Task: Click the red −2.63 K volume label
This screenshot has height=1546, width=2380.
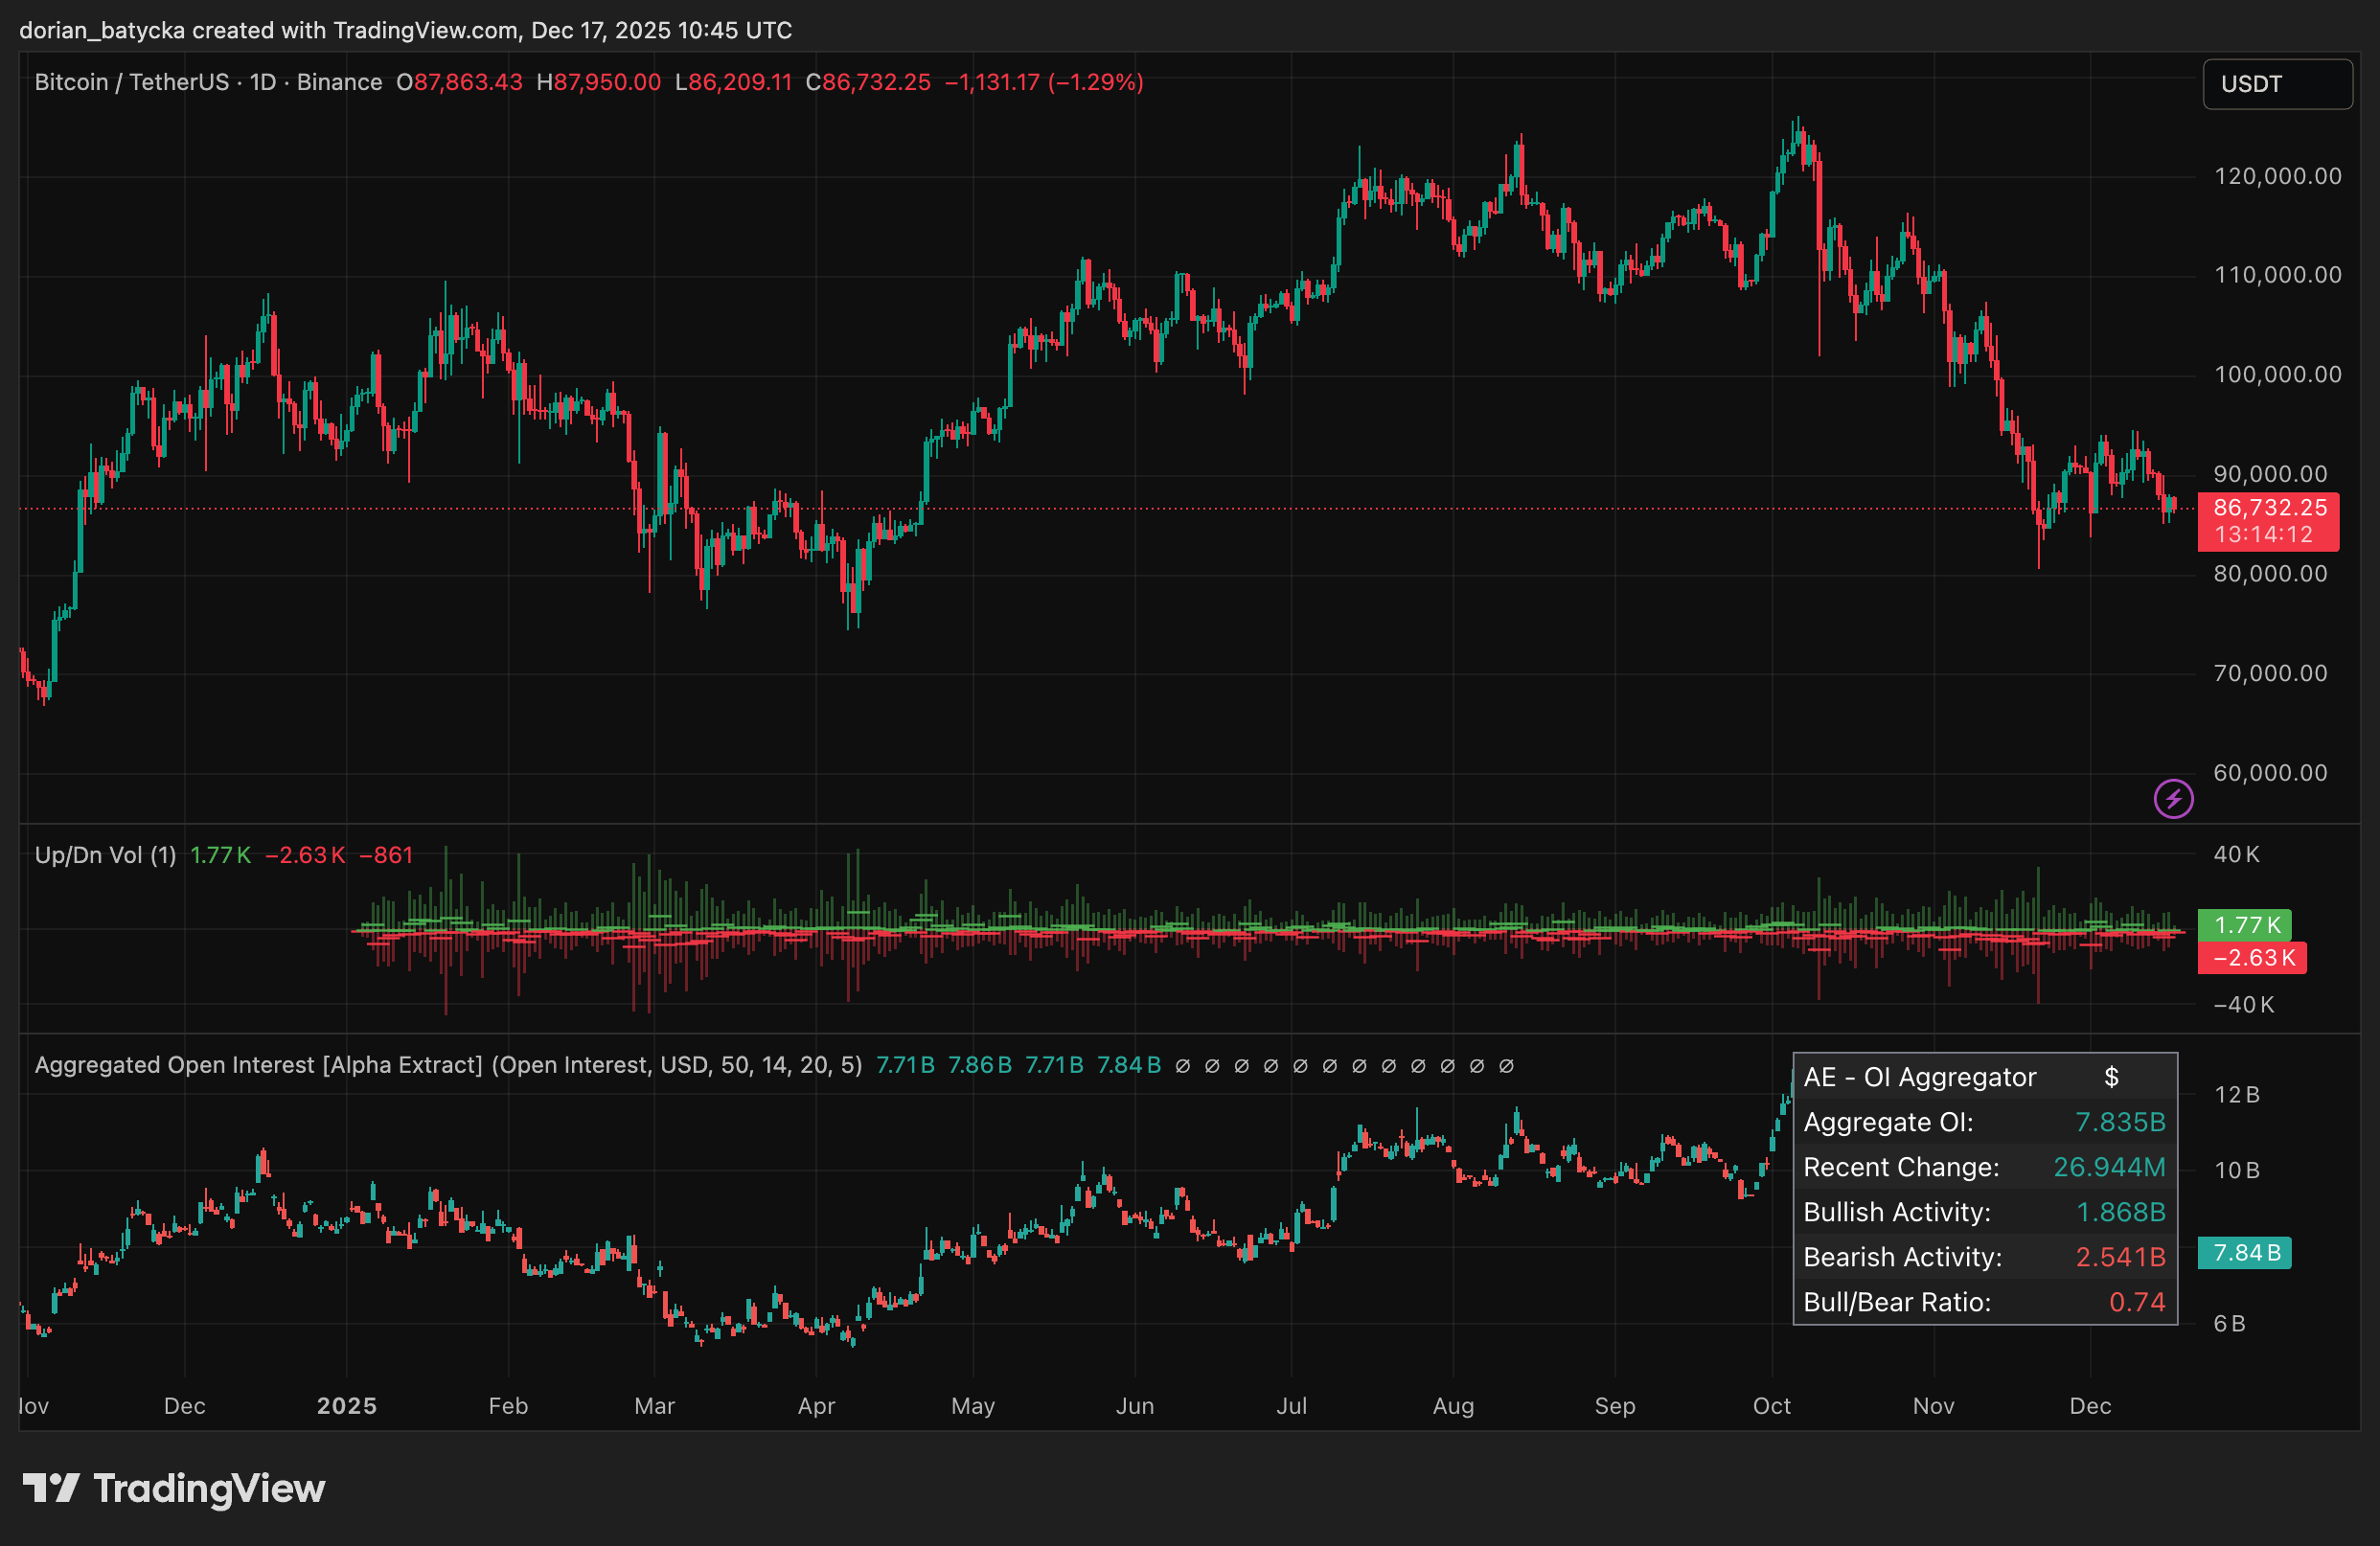Action: [2252, 958]
